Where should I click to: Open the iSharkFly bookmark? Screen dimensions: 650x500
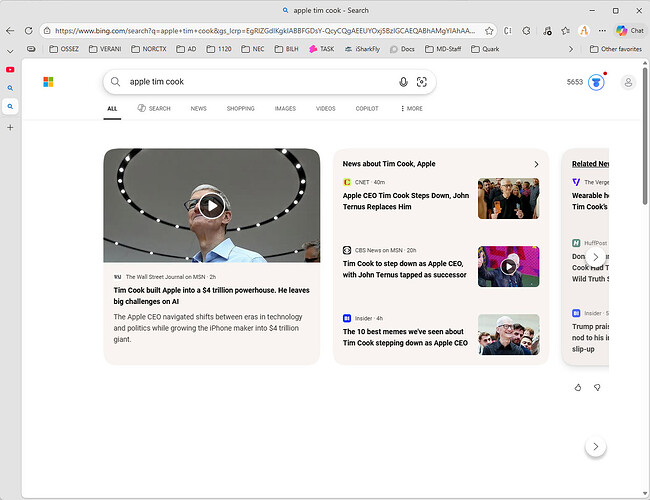pos(362,49)
